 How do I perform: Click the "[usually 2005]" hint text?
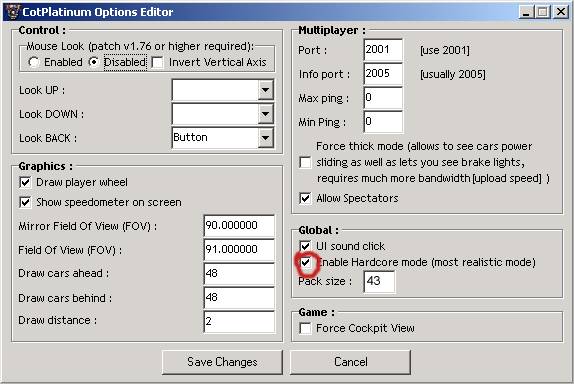click(x=453, y=74)
